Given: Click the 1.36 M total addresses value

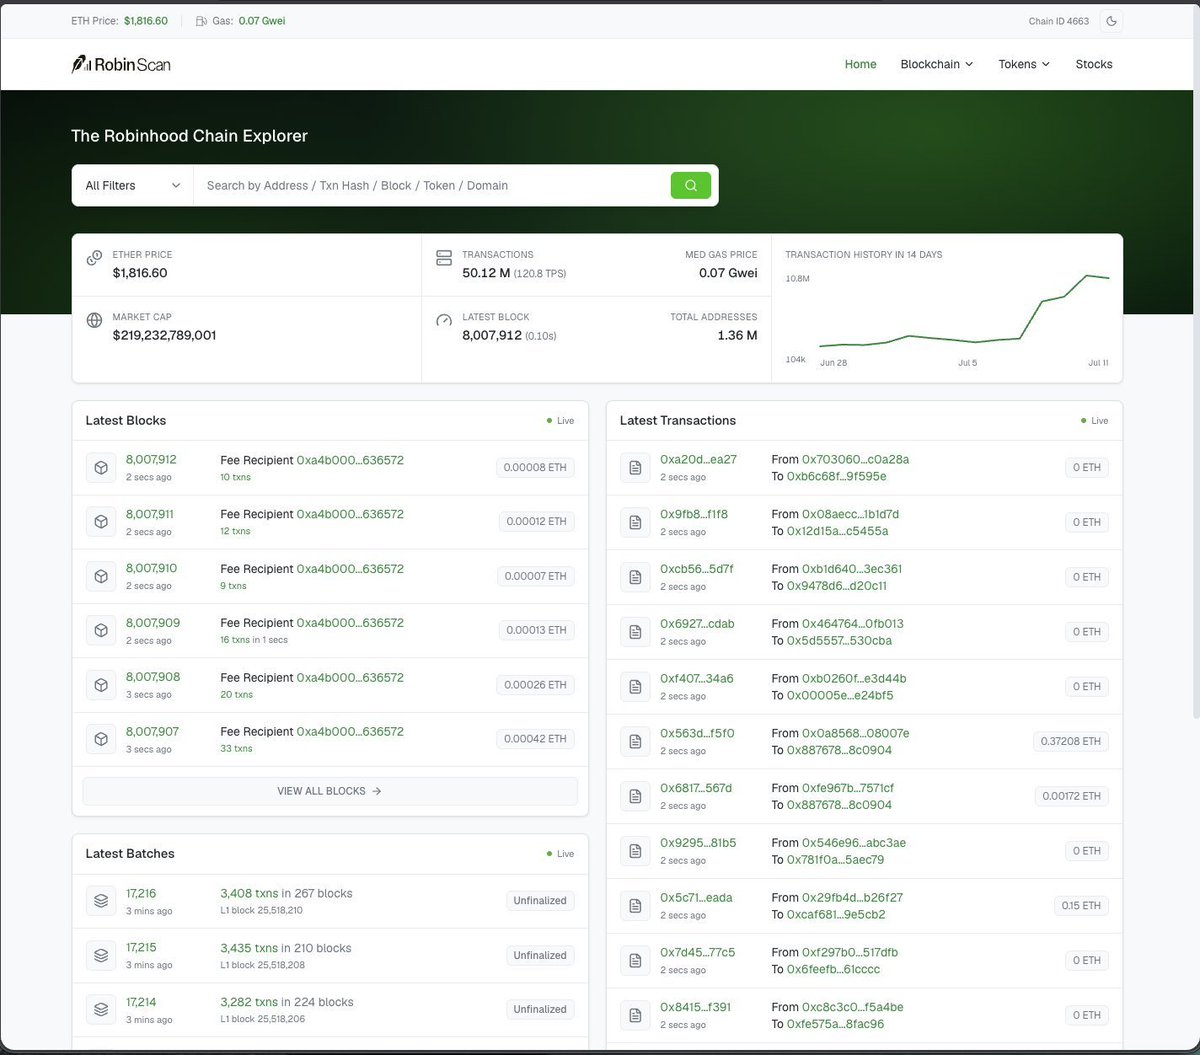Looking at the screenshot, I should click(x=737, y=335).
